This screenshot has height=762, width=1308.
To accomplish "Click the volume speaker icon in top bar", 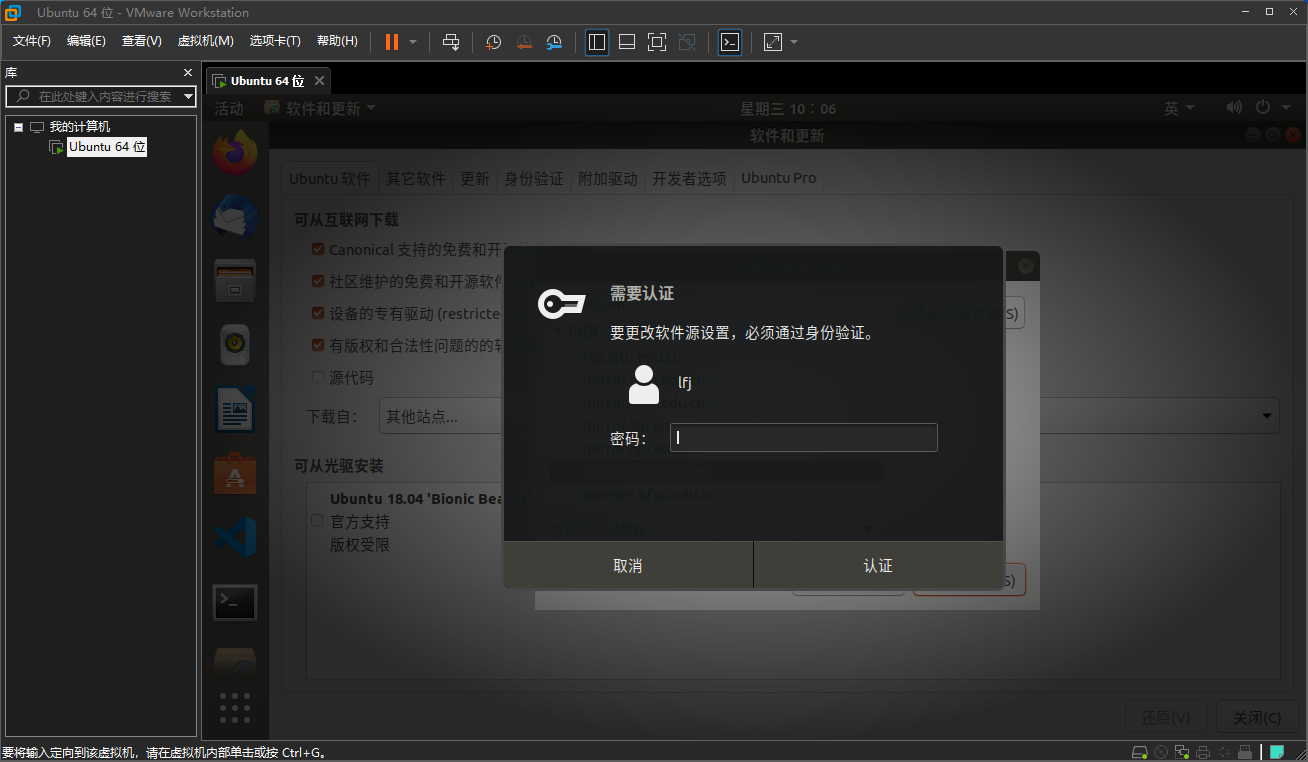I will click(1234, 108).
